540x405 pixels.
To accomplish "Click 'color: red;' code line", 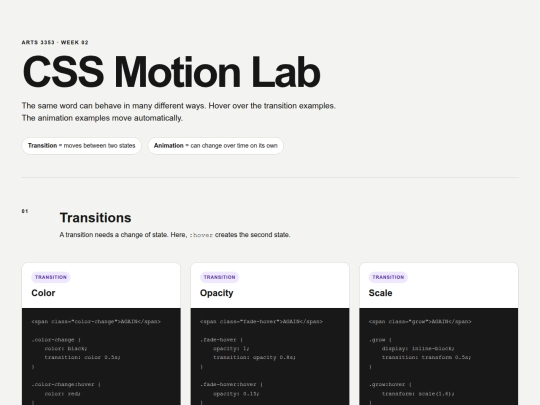I will tap(62, 394).
